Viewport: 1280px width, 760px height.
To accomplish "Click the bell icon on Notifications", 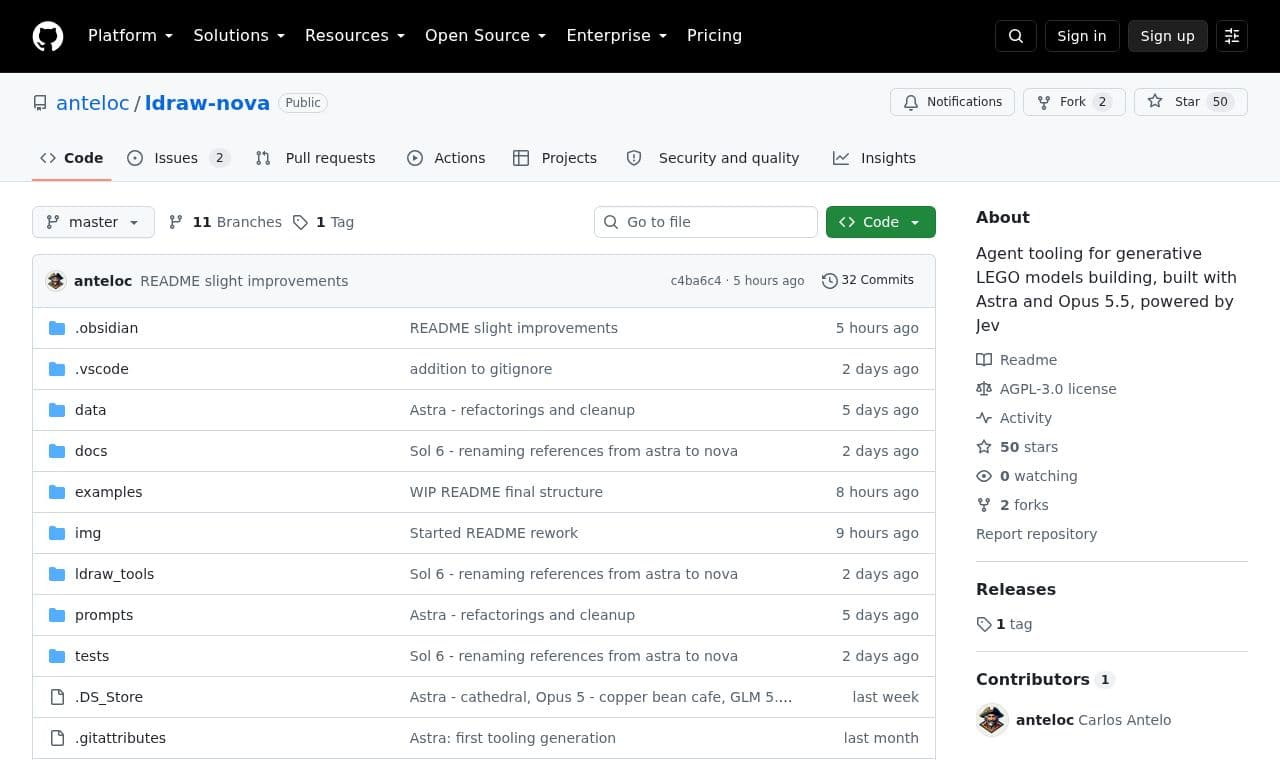I will click(x=911, y=102).
